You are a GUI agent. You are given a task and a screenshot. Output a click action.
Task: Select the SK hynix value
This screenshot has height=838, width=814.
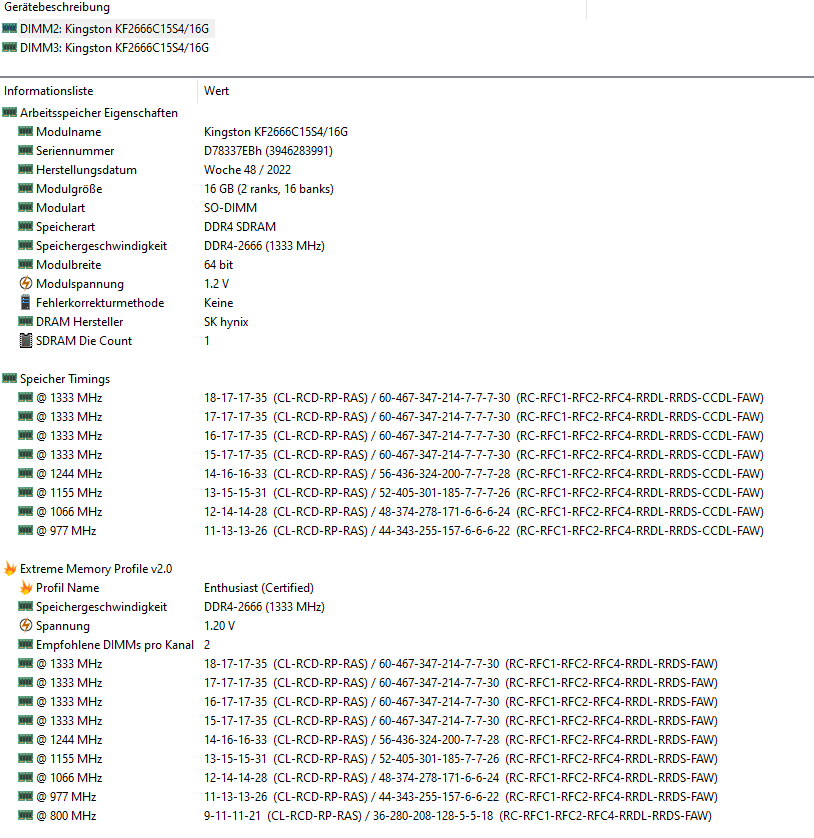coord(226,322)
